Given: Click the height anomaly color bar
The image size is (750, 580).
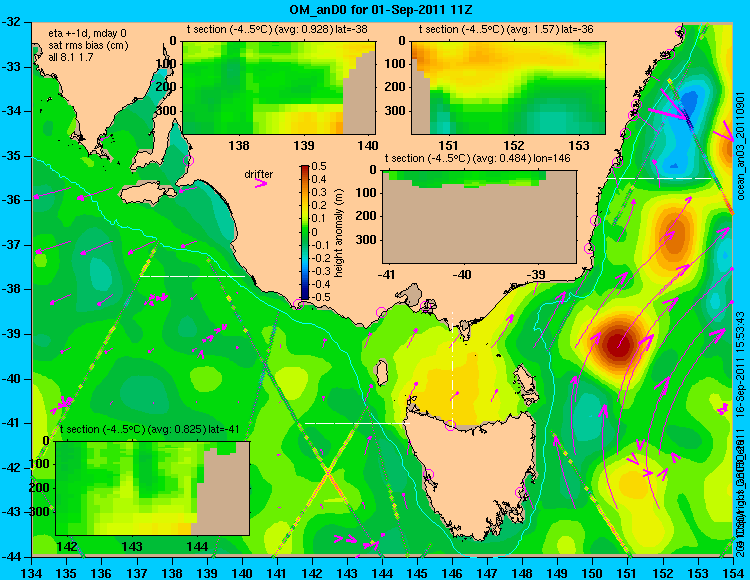Looking at the screenshot, I should [x=305, y=232].
